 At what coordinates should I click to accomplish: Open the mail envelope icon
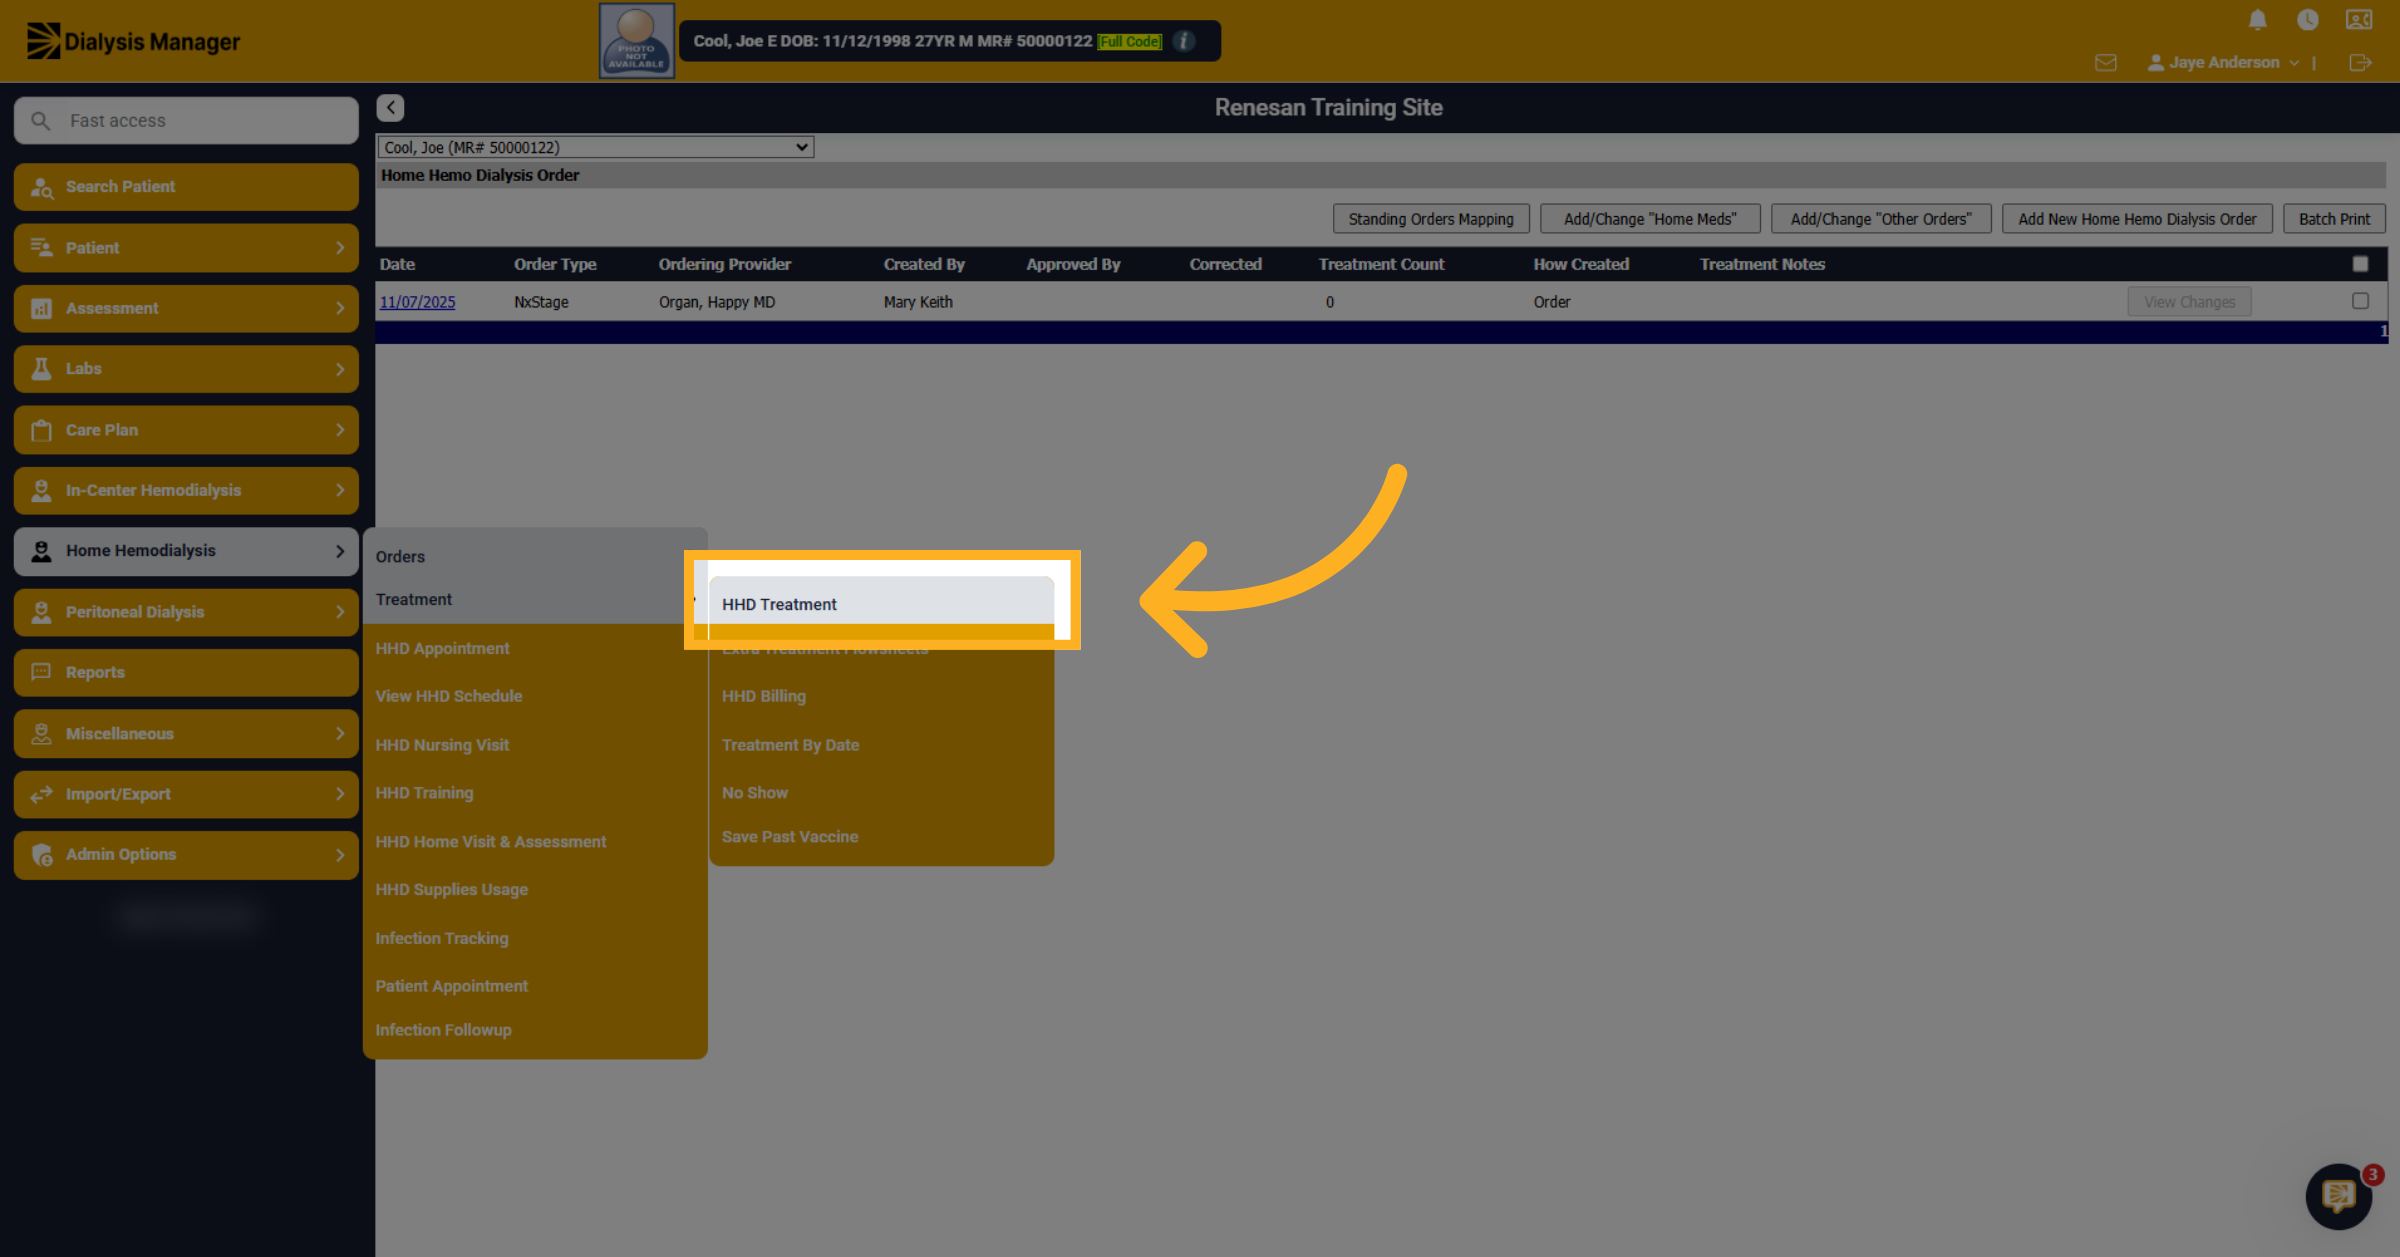(x=2105, y=63)
